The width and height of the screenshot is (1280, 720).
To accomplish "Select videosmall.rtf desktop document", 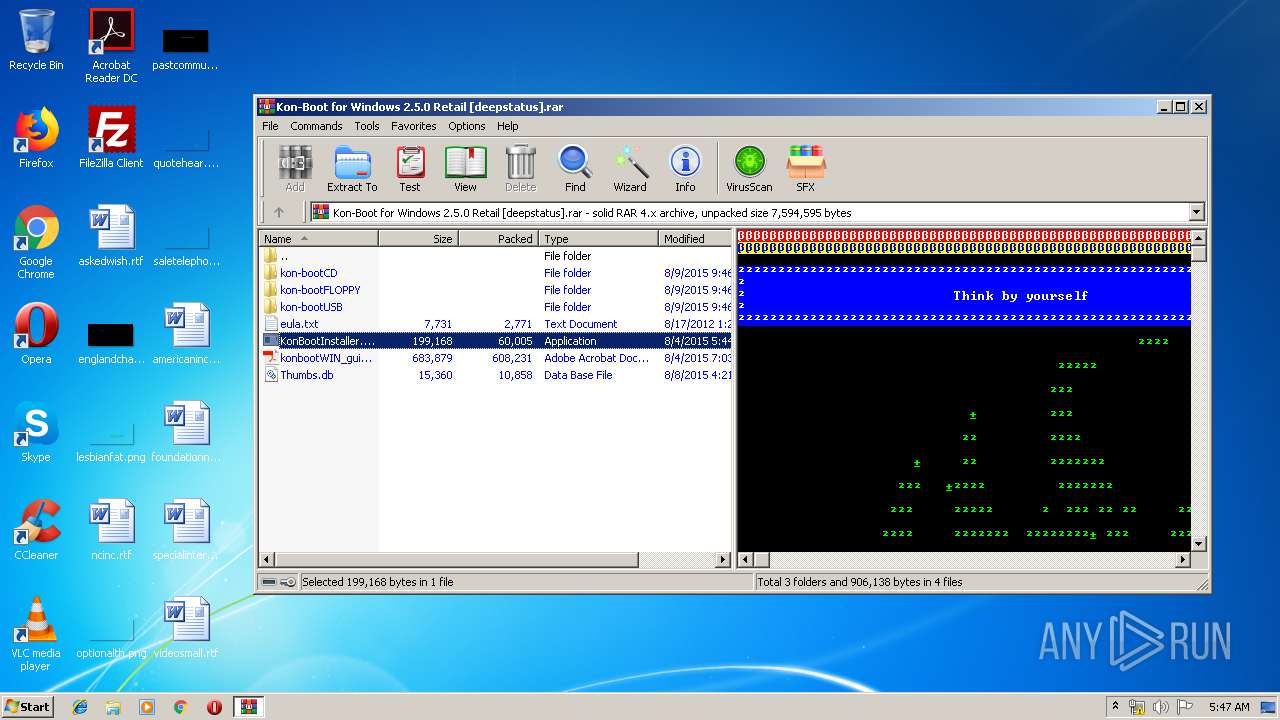I will pos(186,628).
